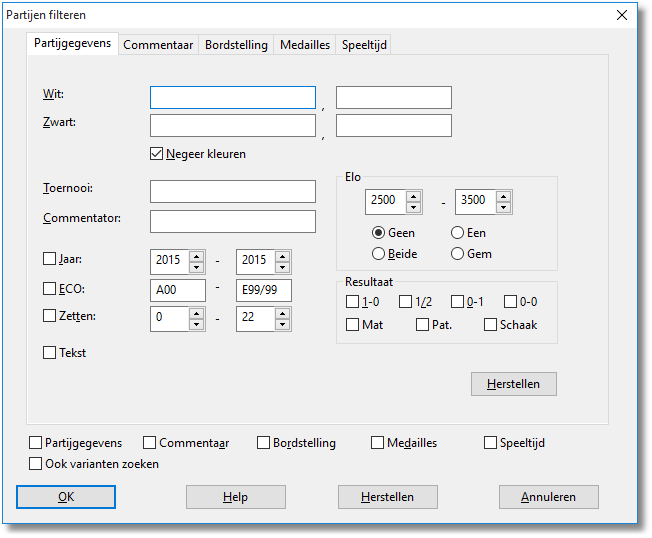Switch to the Commentaar tab
Viewport: 652px width, 538px height.
(x=158, y=45)
